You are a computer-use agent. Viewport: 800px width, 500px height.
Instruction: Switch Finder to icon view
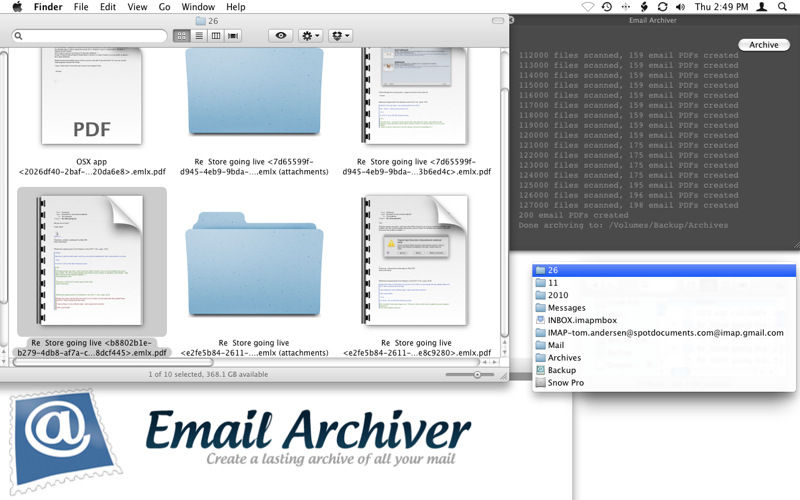point(182,36)
